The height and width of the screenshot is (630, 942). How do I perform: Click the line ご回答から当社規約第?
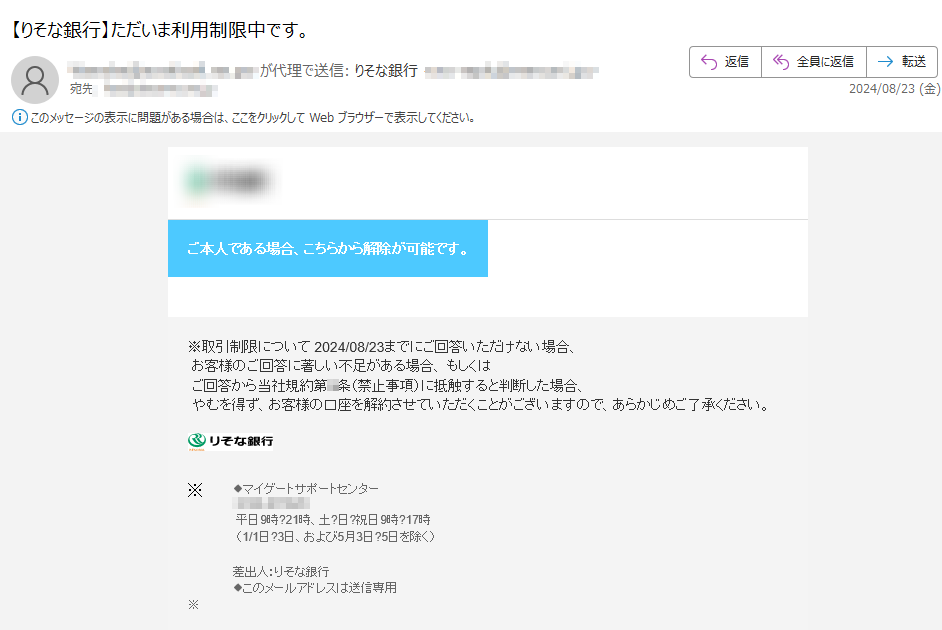pyautogui.click(x=386, y=386)
